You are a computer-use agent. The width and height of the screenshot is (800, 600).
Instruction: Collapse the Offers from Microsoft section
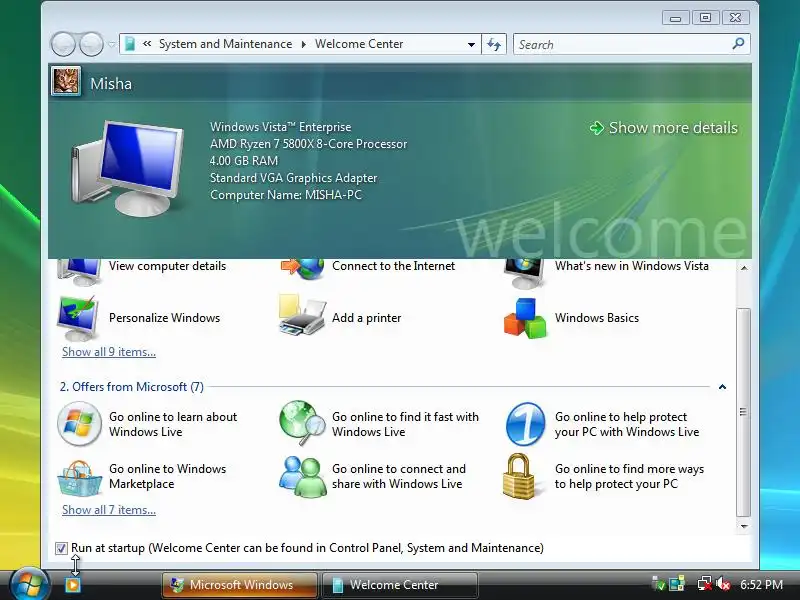point(722,387)
